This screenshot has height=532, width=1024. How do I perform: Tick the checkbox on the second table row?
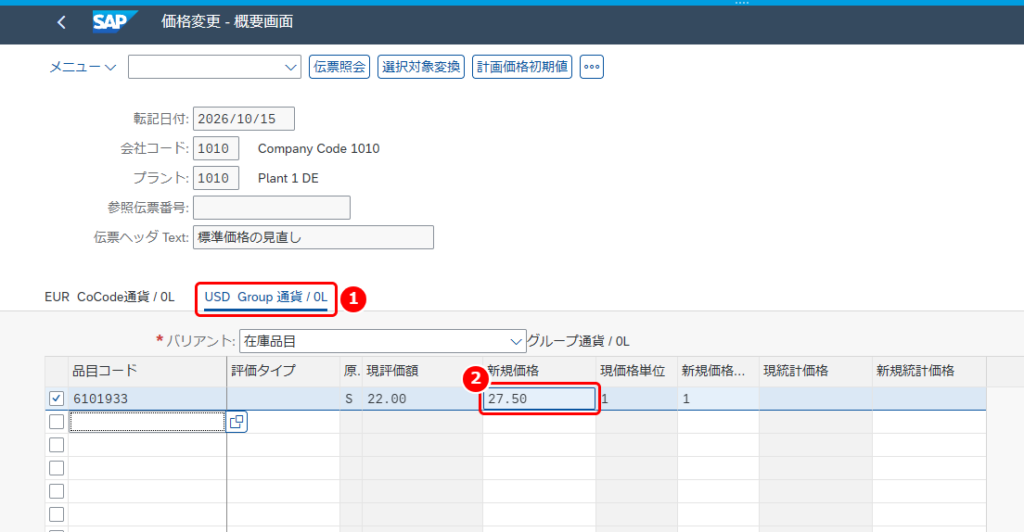57,422
